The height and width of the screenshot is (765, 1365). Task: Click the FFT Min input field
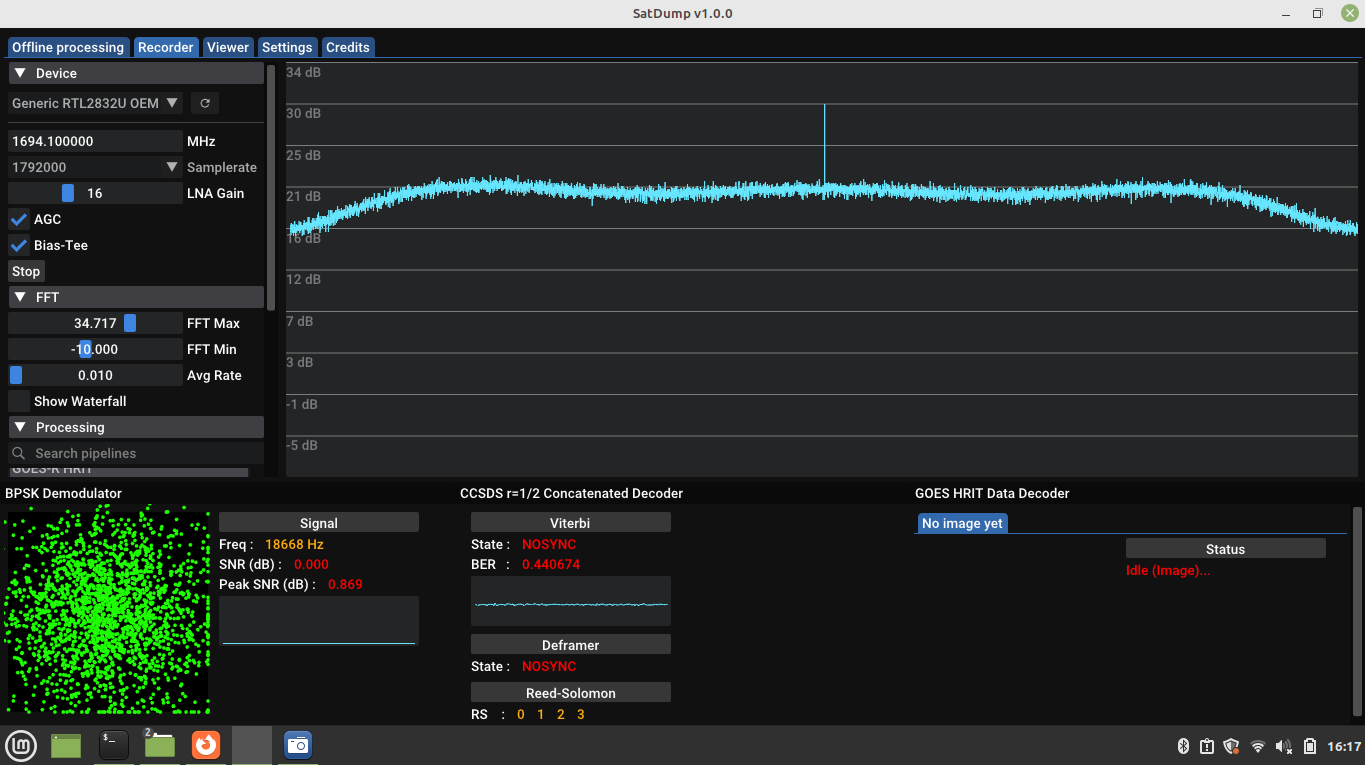coord(95,348)
